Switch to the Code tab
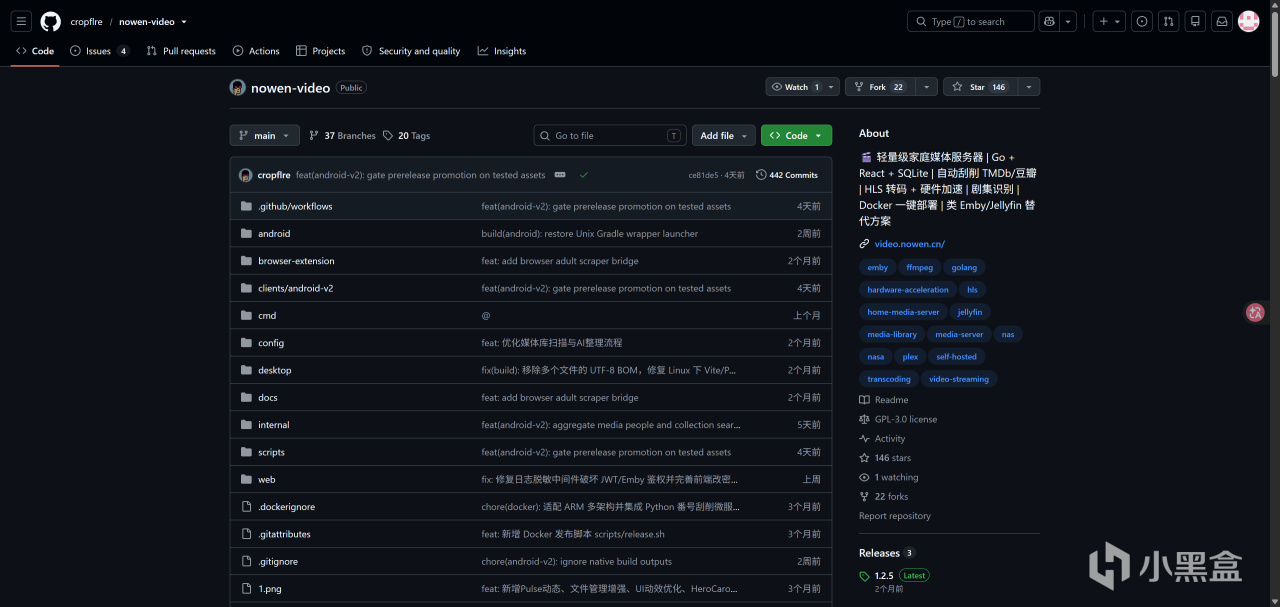 [x=35, y=51]
